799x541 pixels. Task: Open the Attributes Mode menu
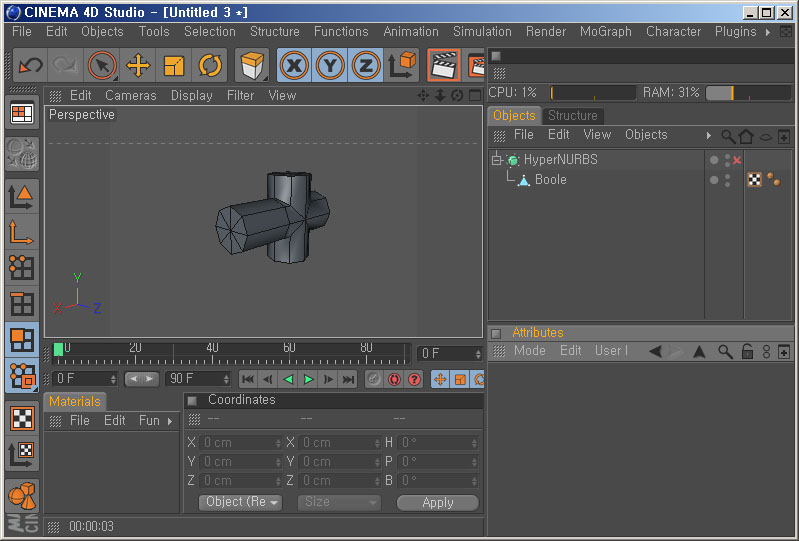click(x=529, y=351)
